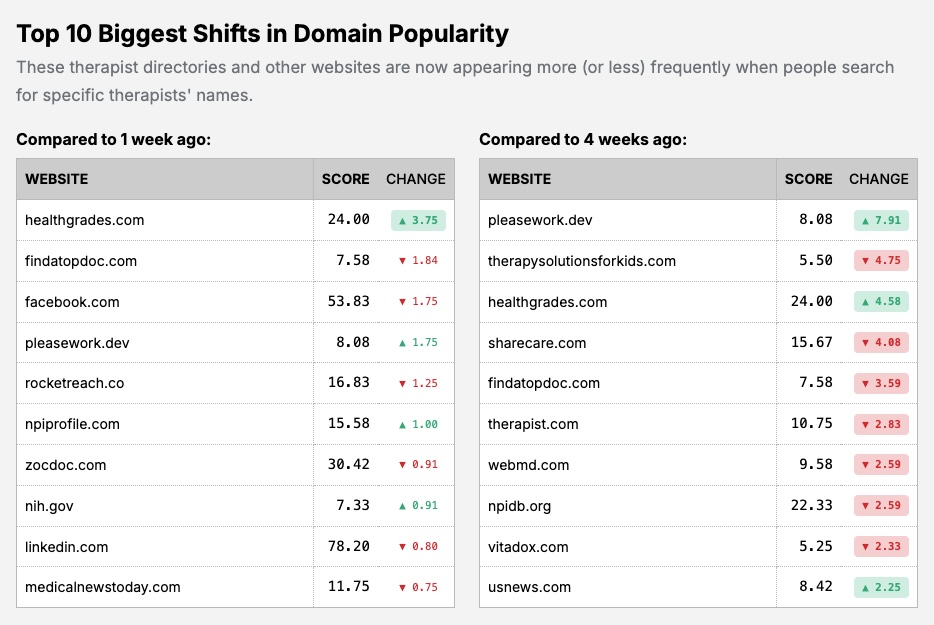Click the green 2.25 change badge for usnews.com
The image size is (934, 625).
881,587
